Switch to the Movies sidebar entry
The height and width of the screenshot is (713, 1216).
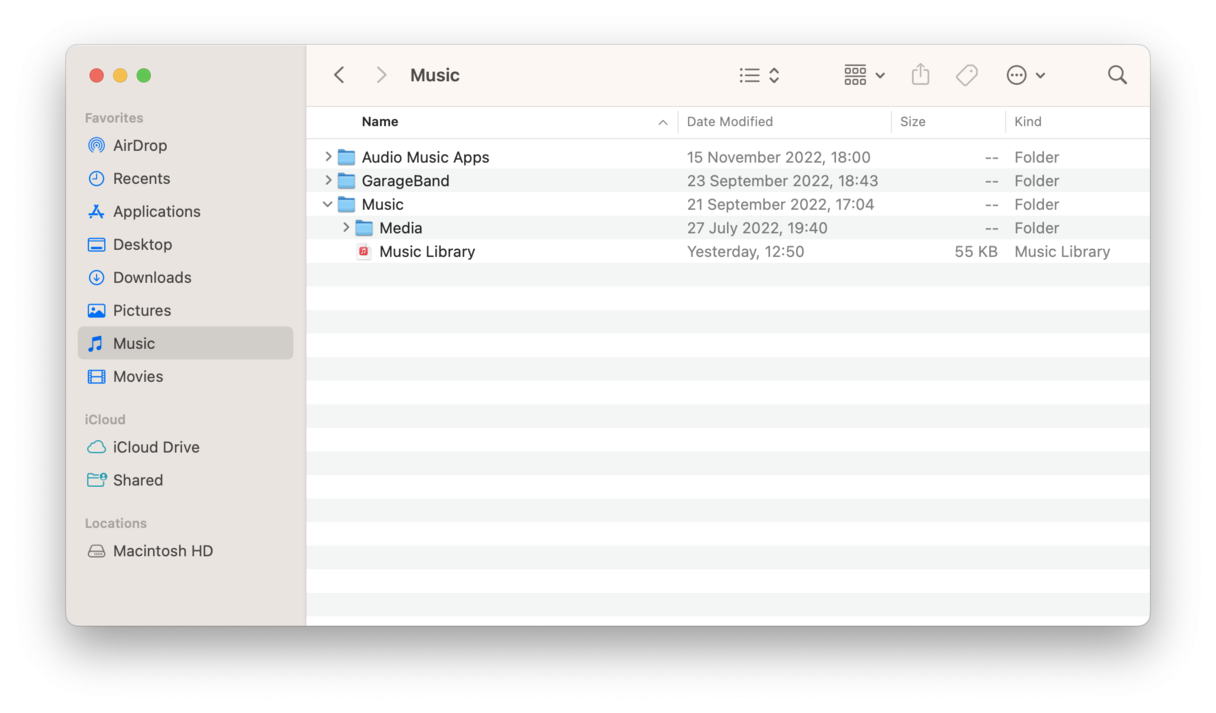(139, 376)
